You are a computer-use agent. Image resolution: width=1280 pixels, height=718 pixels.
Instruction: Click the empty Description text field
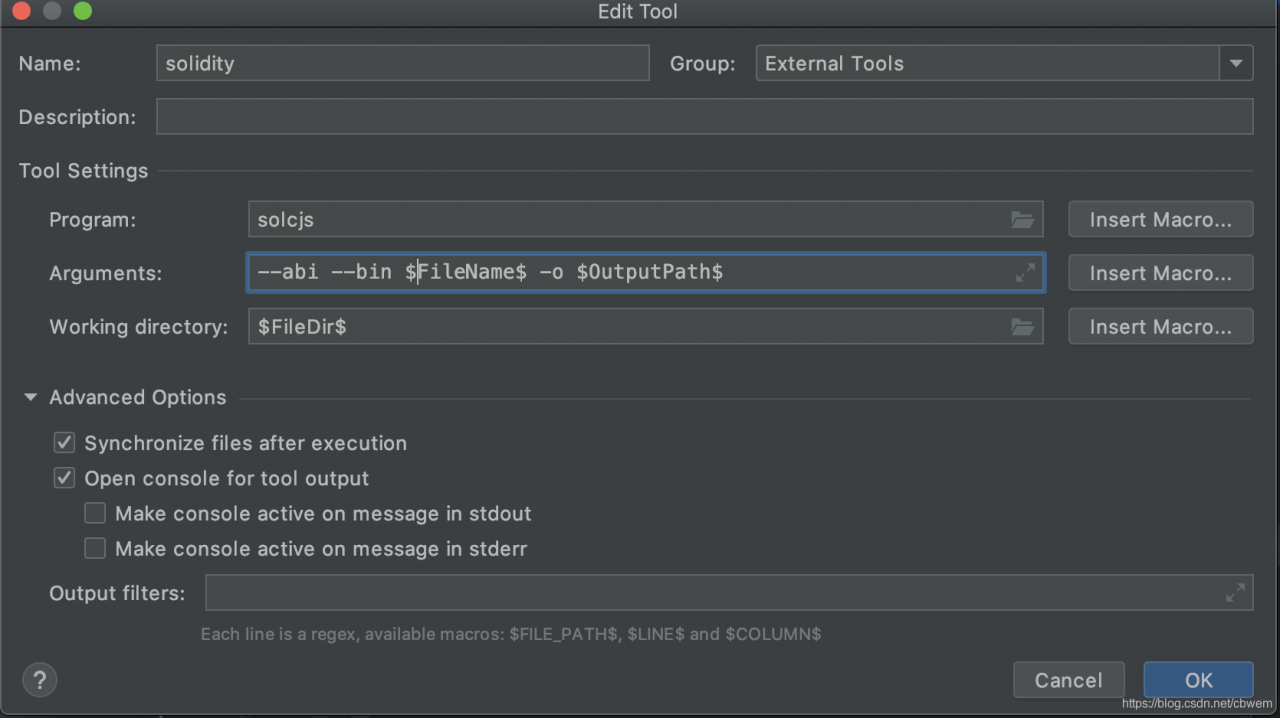click(x=704, y=117)
